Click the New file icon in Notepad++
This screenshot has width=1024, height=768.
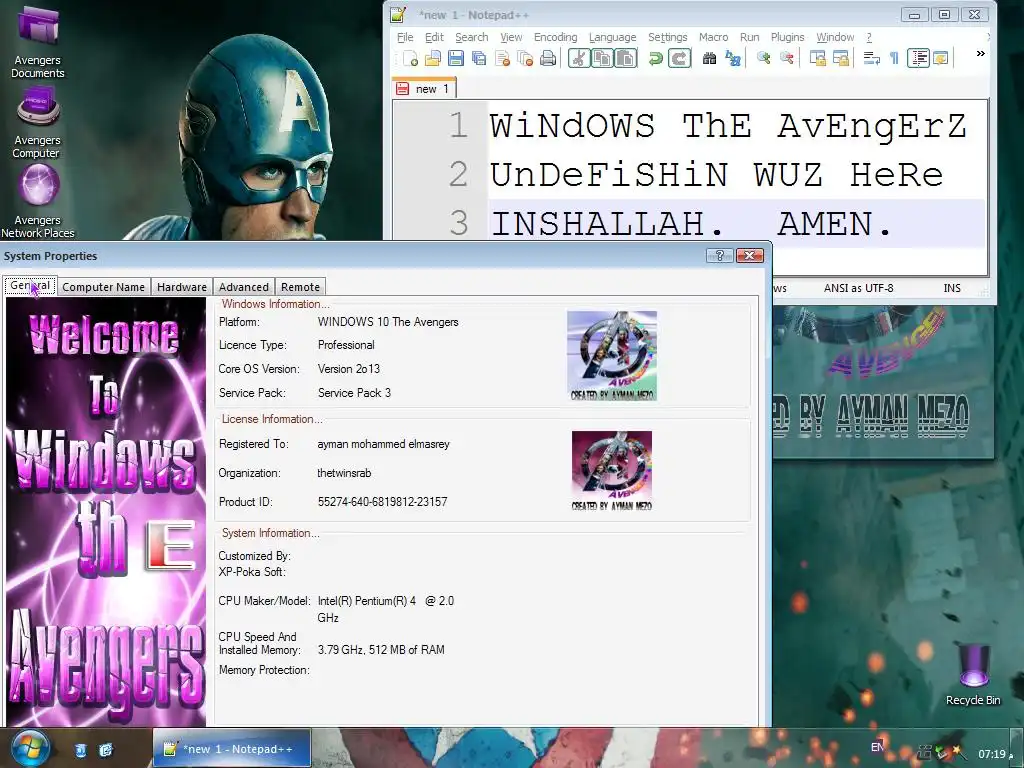pyautogui.click(x=410, y=59)
